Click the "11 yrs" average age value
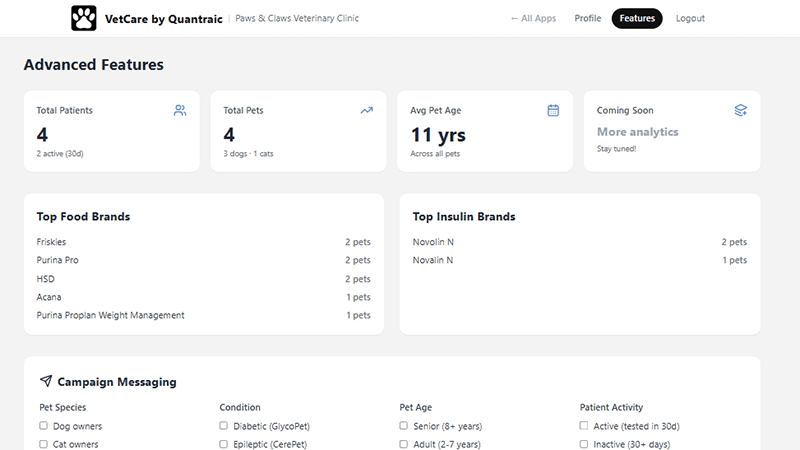 (x=438, y=135)
